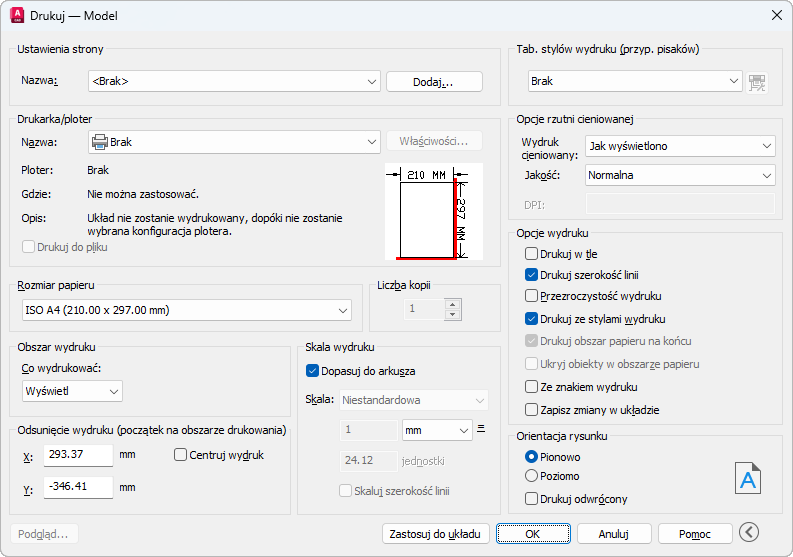
Task: Click the collapse dialog arrow icon
Action: click(749, 533)
